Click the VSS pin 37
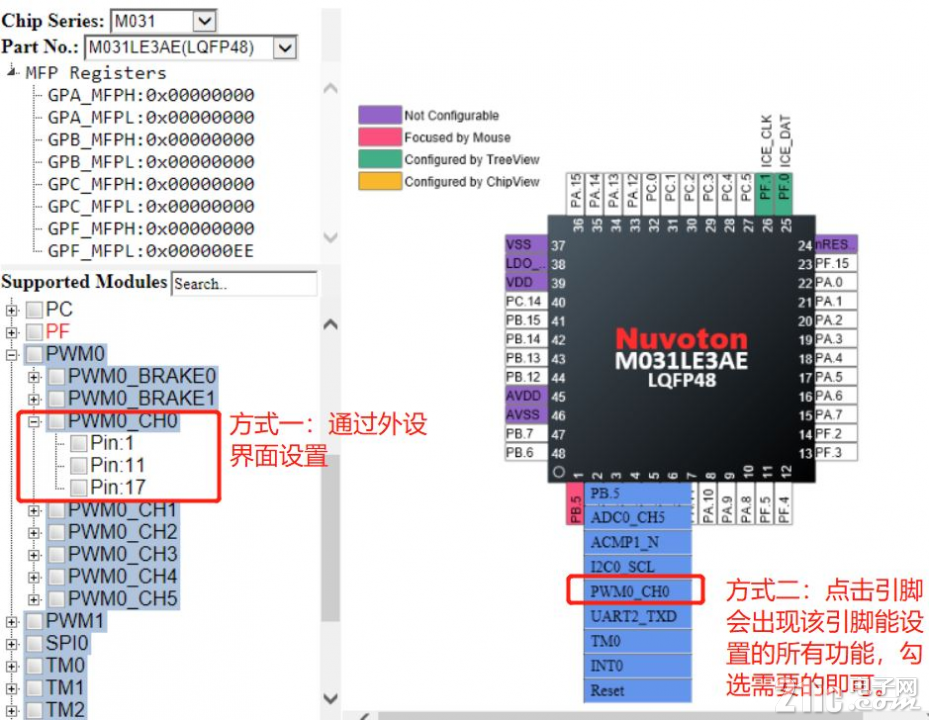 click(526, 245)
